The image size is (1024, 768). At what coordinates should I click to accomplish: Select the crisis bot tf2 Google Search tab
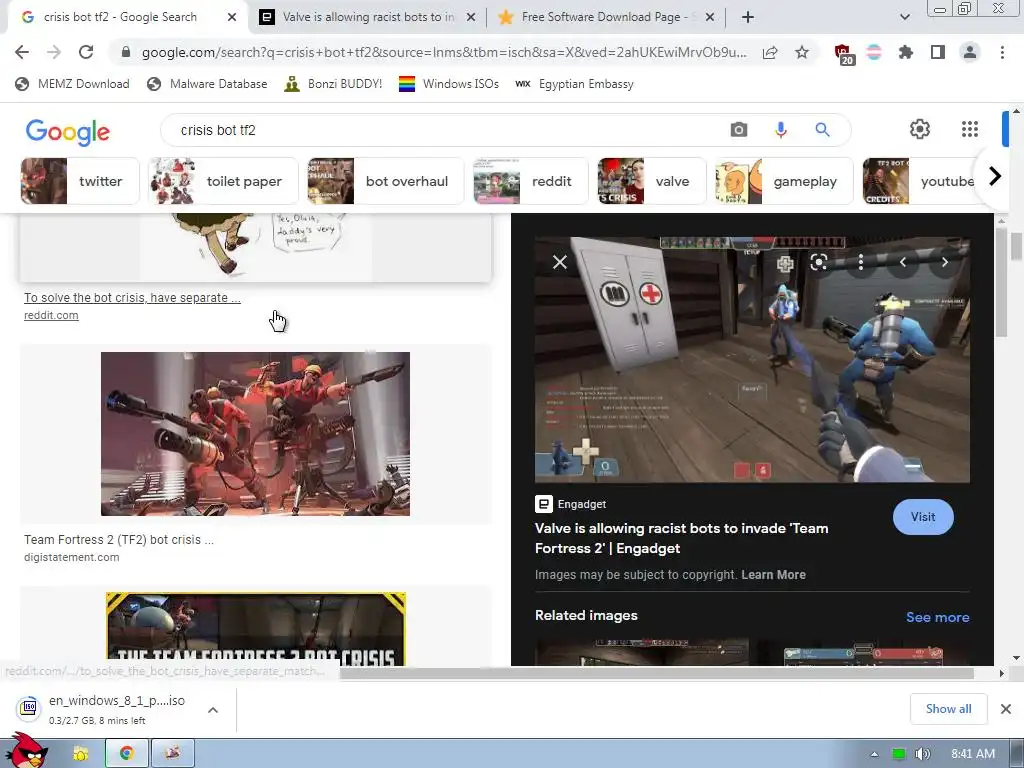(x=121, y=17)
